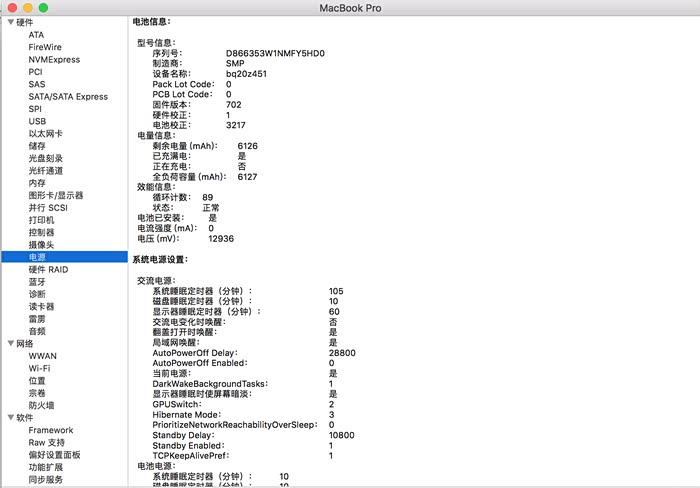Open the 光盘刻录 disc burning entry
Viewport: 700px width, 488px height.
coord(46,158)
